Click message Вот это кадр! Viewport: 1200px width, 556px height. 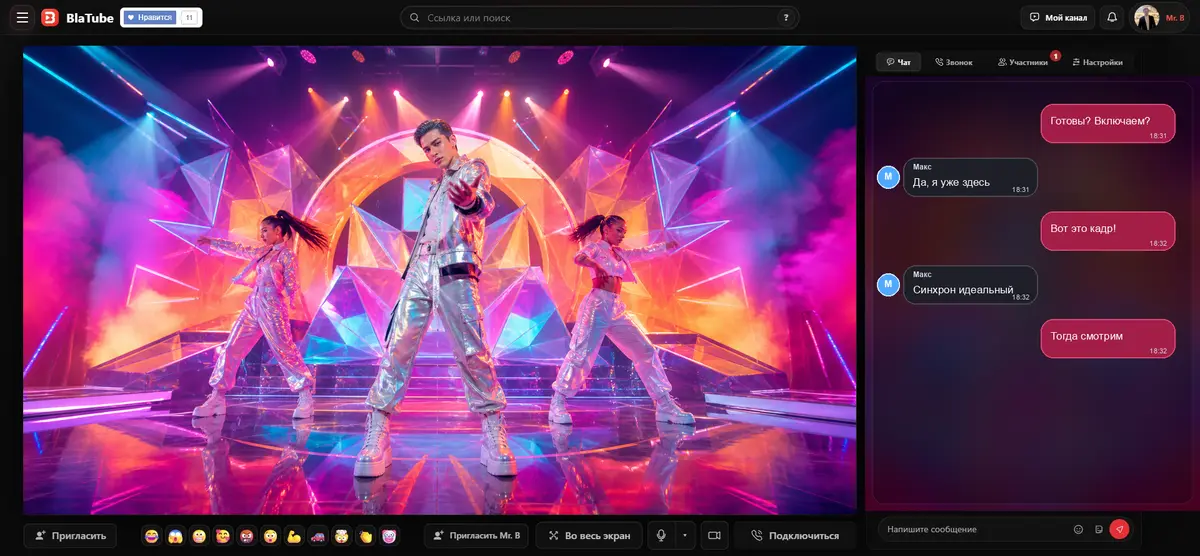[x=1107, y=231]
